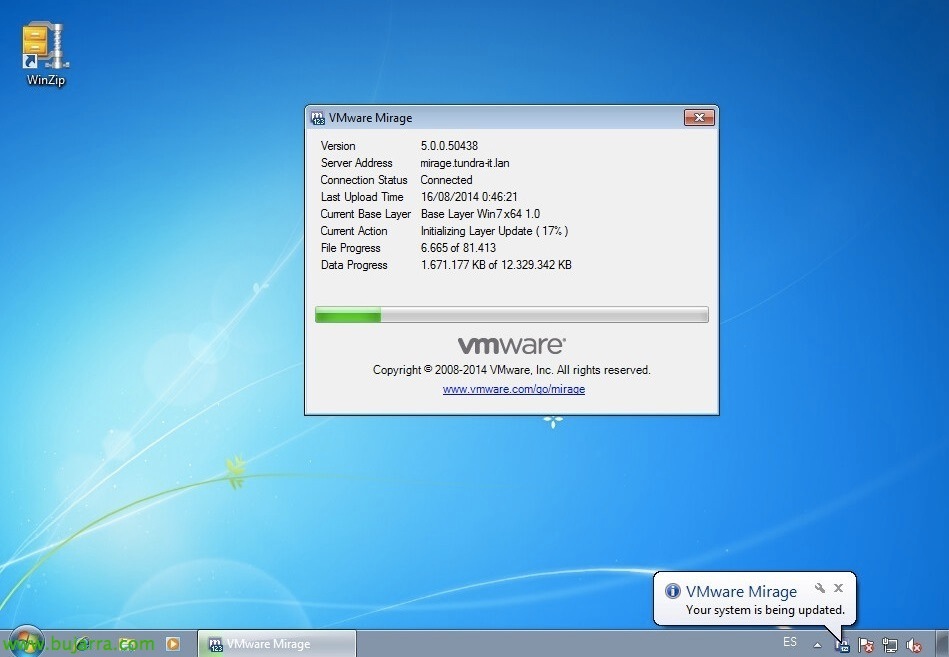
Task: Click the file progress 6.665 of 81.413
Action: pyautogui.click(x=458, y=247)
